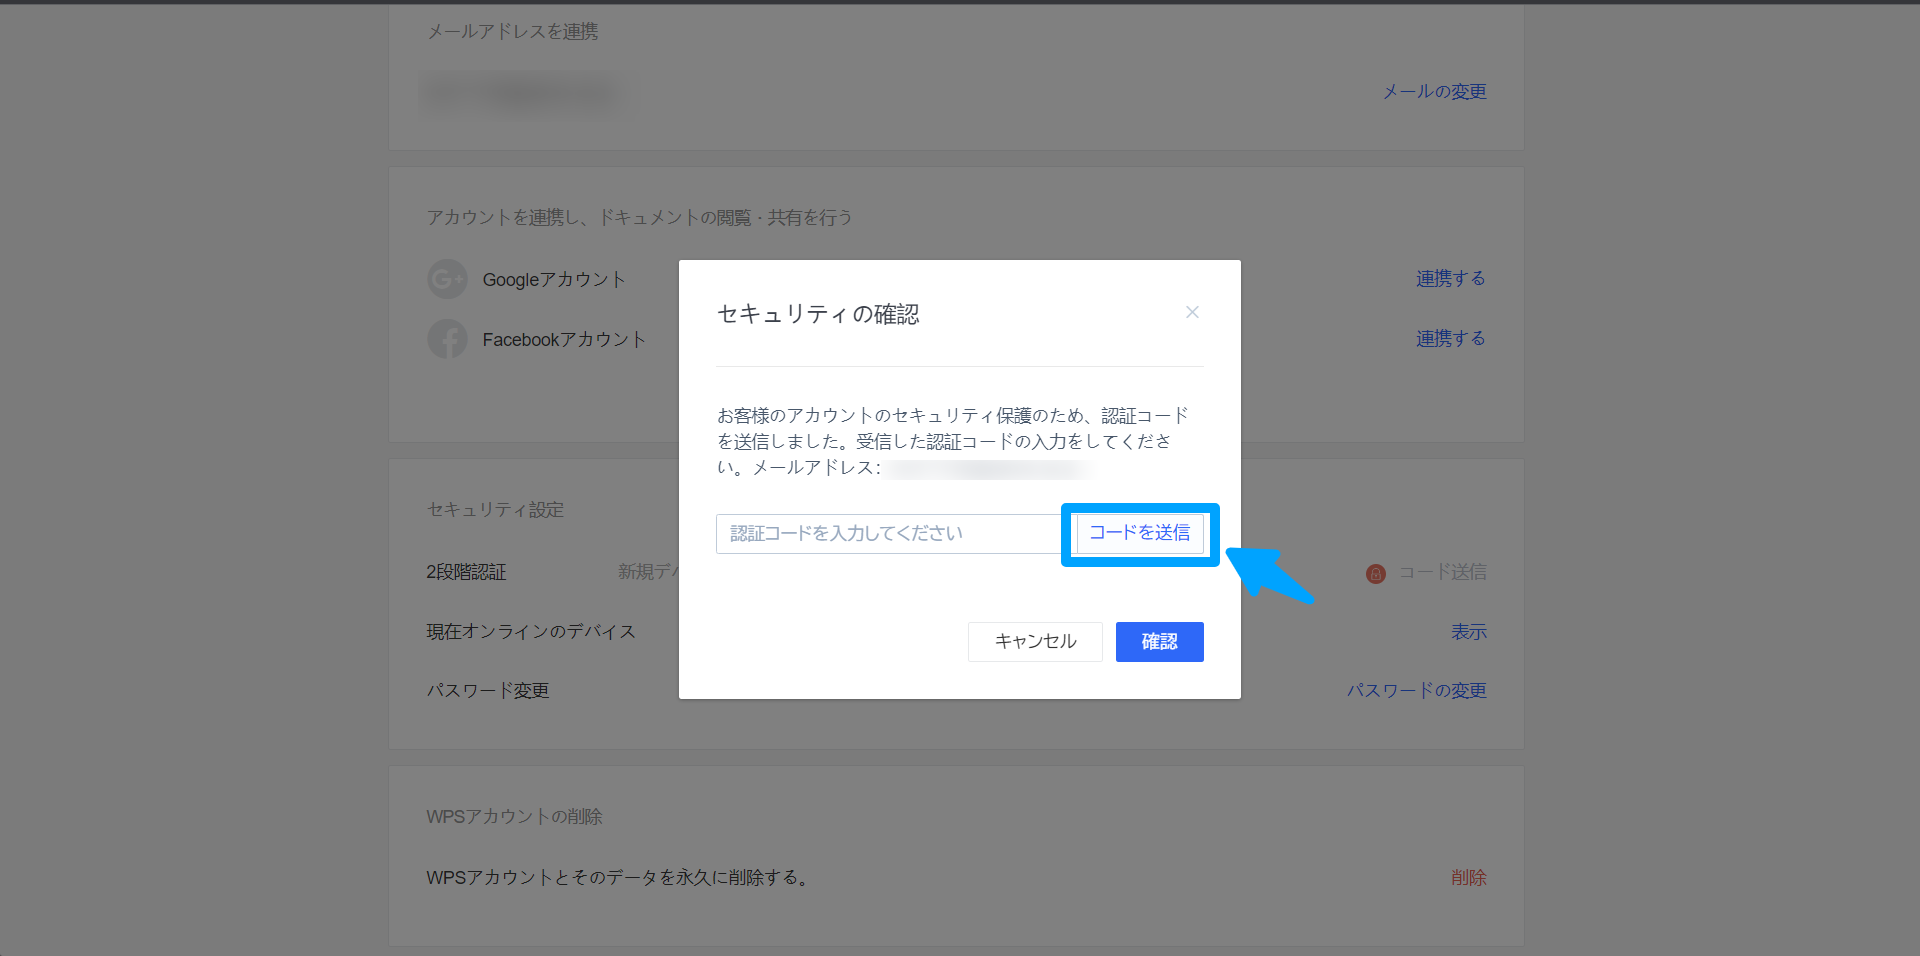Click the セキュリティの確認 dialog title
Image resolution: width=1920 pixels, height=956 pixels.
coord(818,314)
